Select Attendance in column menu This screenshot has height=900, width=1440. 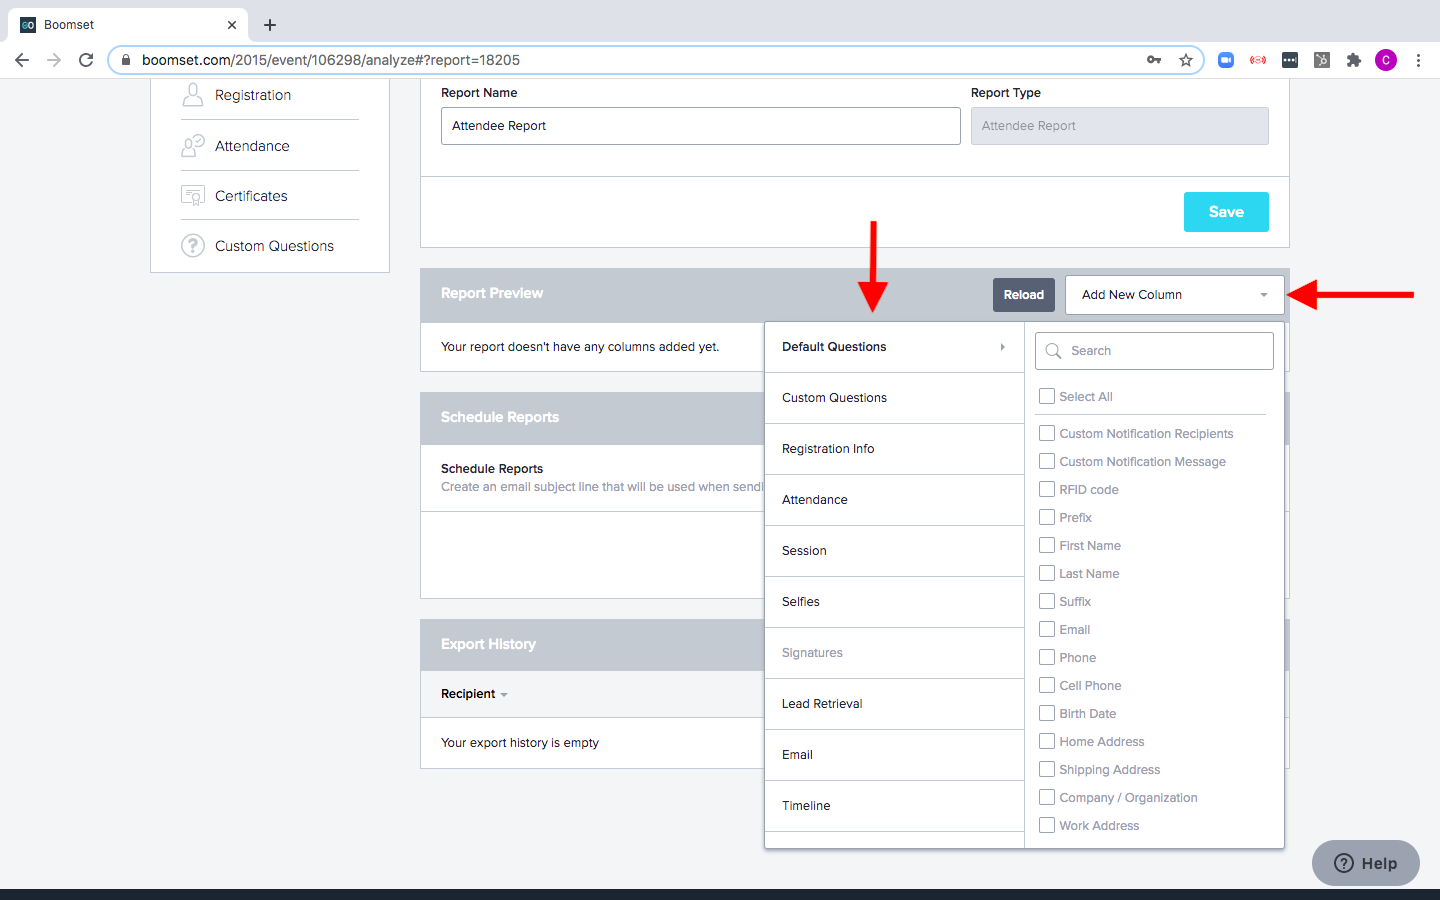click(894, 500)
